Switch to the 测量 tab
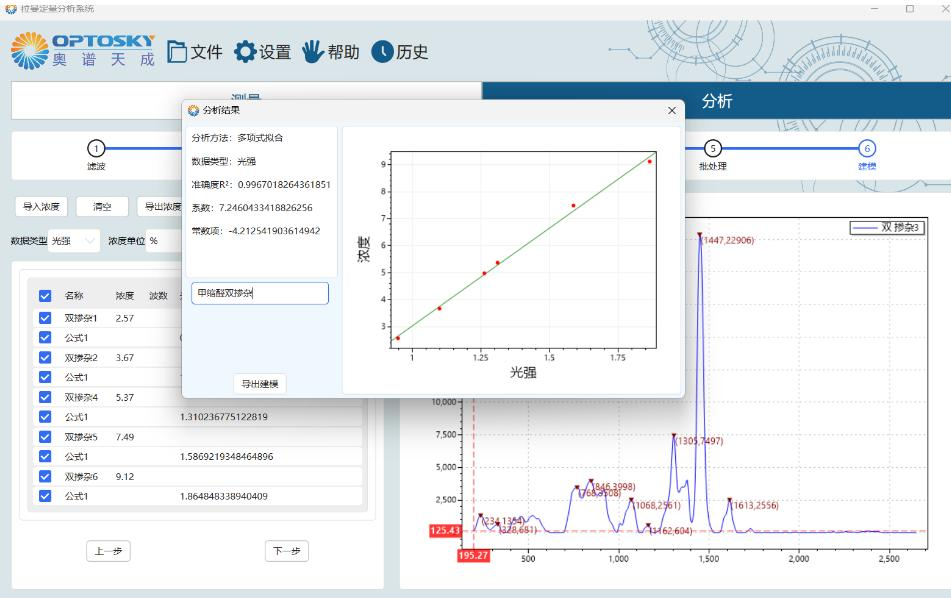 246,101
